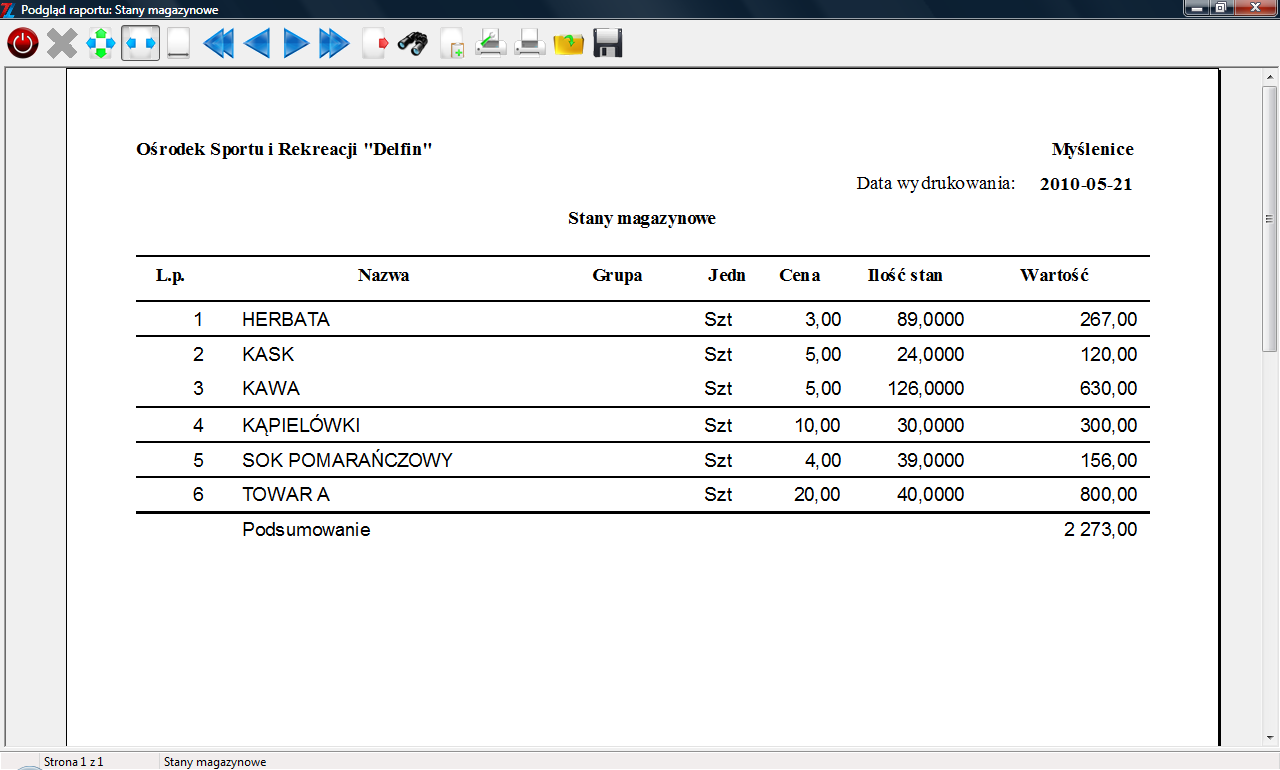Select the page width ruler icon
This screenshot has width=1280, height=770.
[x=178, y=43]
